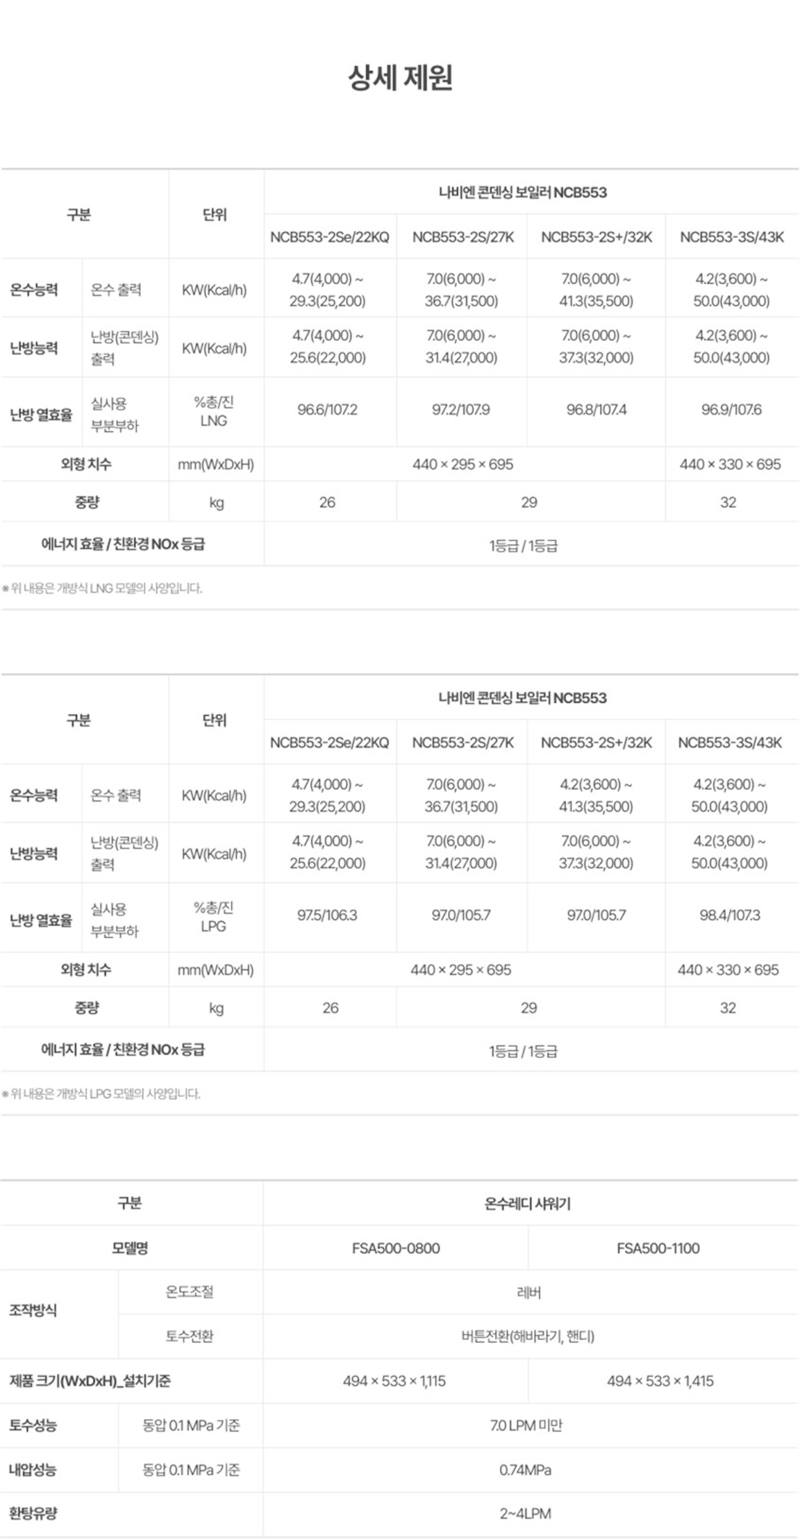800x1540 pixels.
Task: Click '동압 0.1 MPa 기준' in the 내압성능 row
Action: (x=191, y=1470)
